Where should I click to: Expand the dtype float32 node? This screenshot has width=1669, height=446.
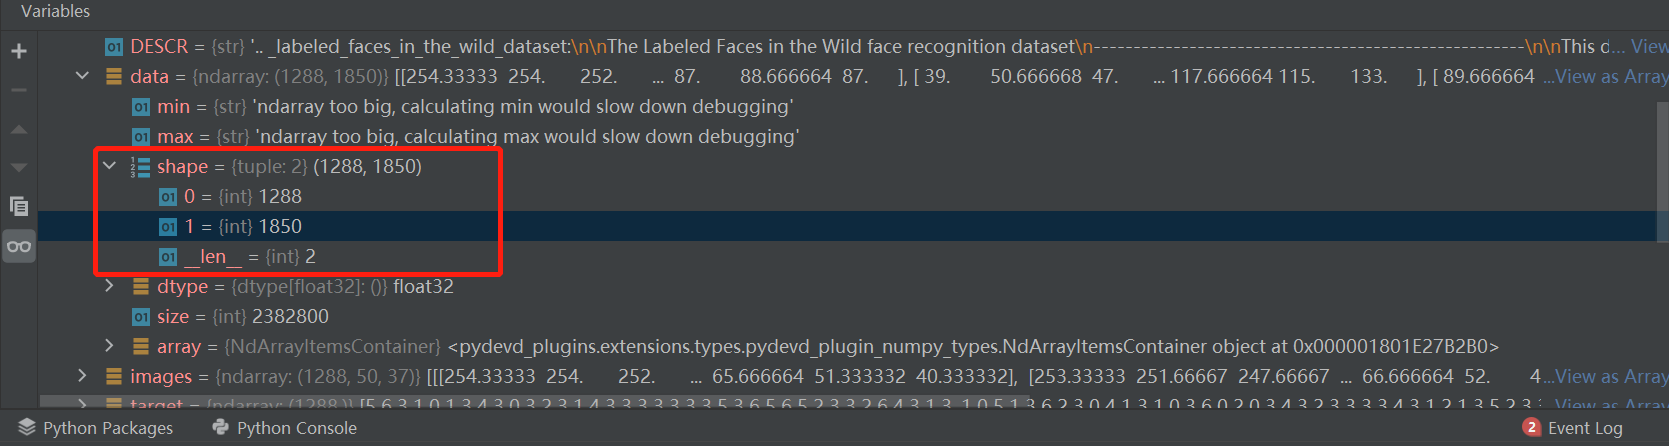click(110, 286)
